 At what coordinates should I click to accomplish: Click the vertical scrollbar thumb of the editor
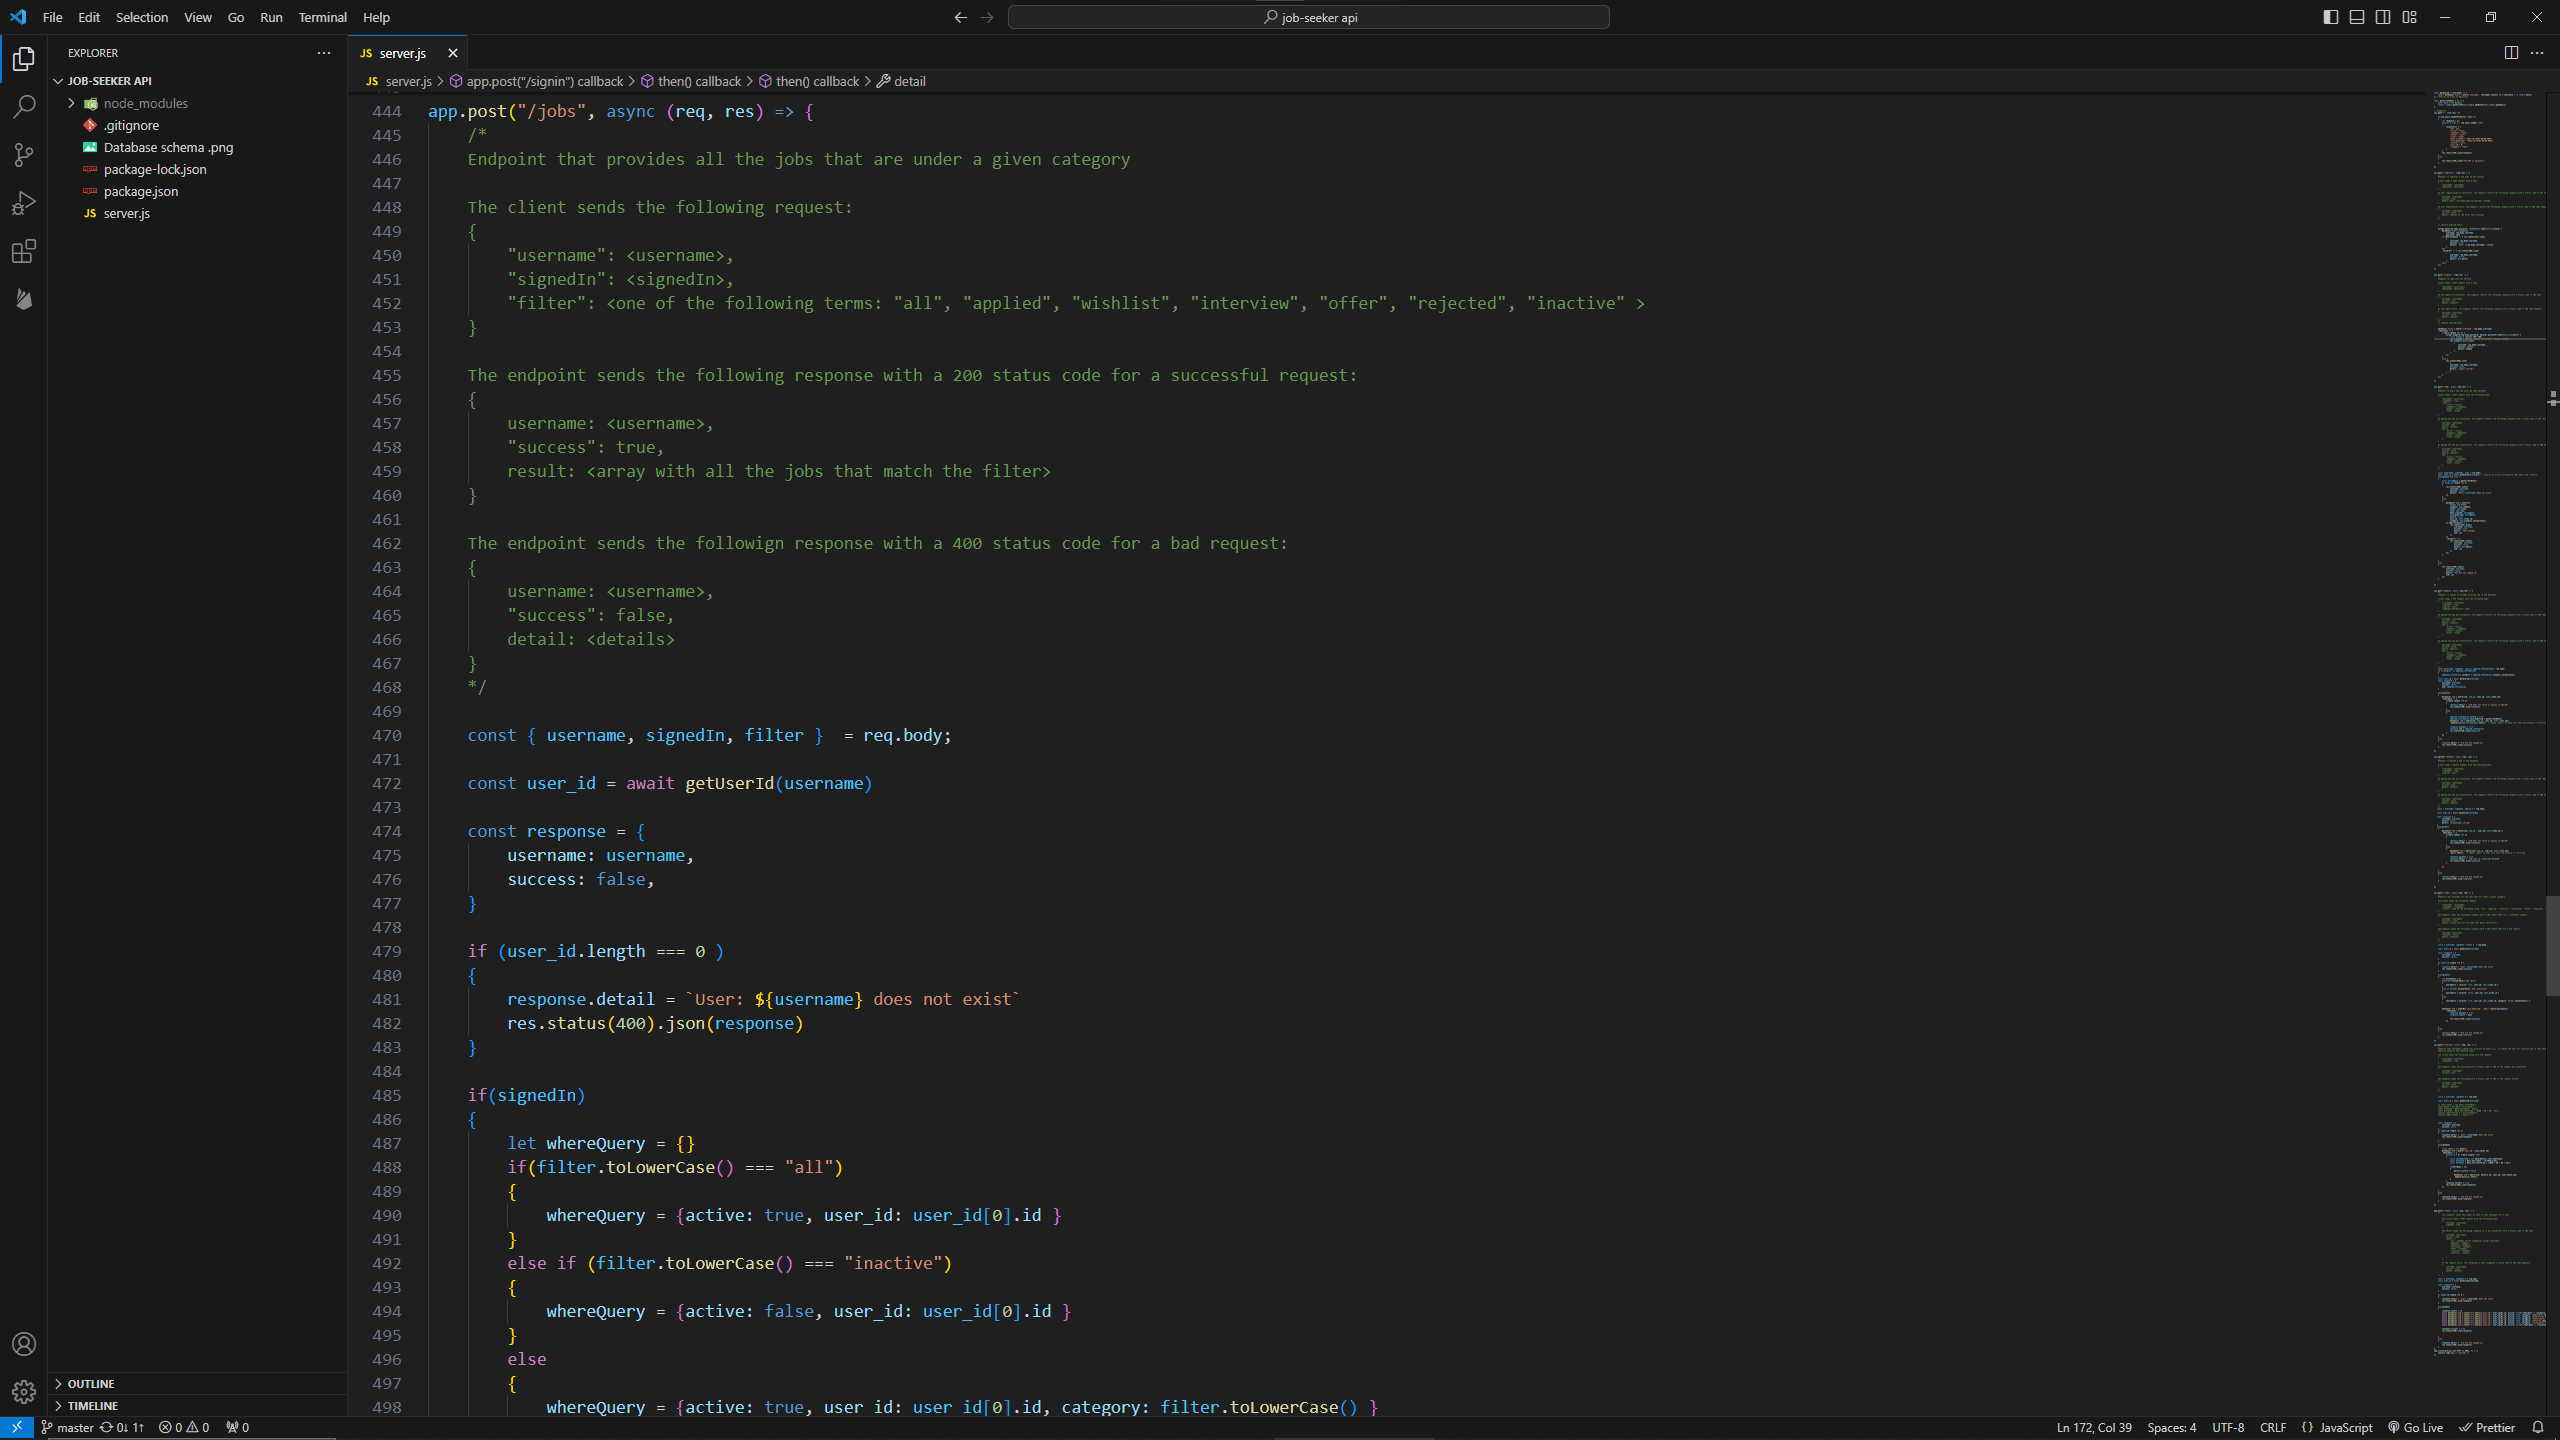pyautogui.click(x=2551, y=945)
